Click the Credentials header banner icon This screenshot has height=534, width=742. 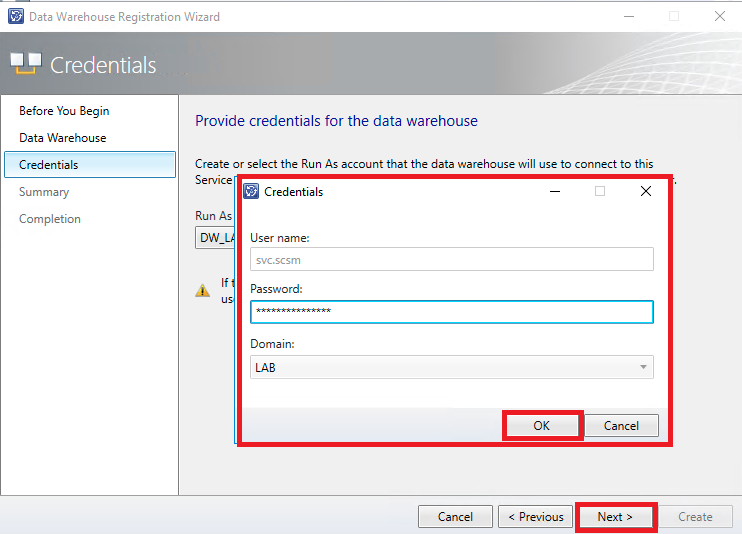tap(26, 65)
